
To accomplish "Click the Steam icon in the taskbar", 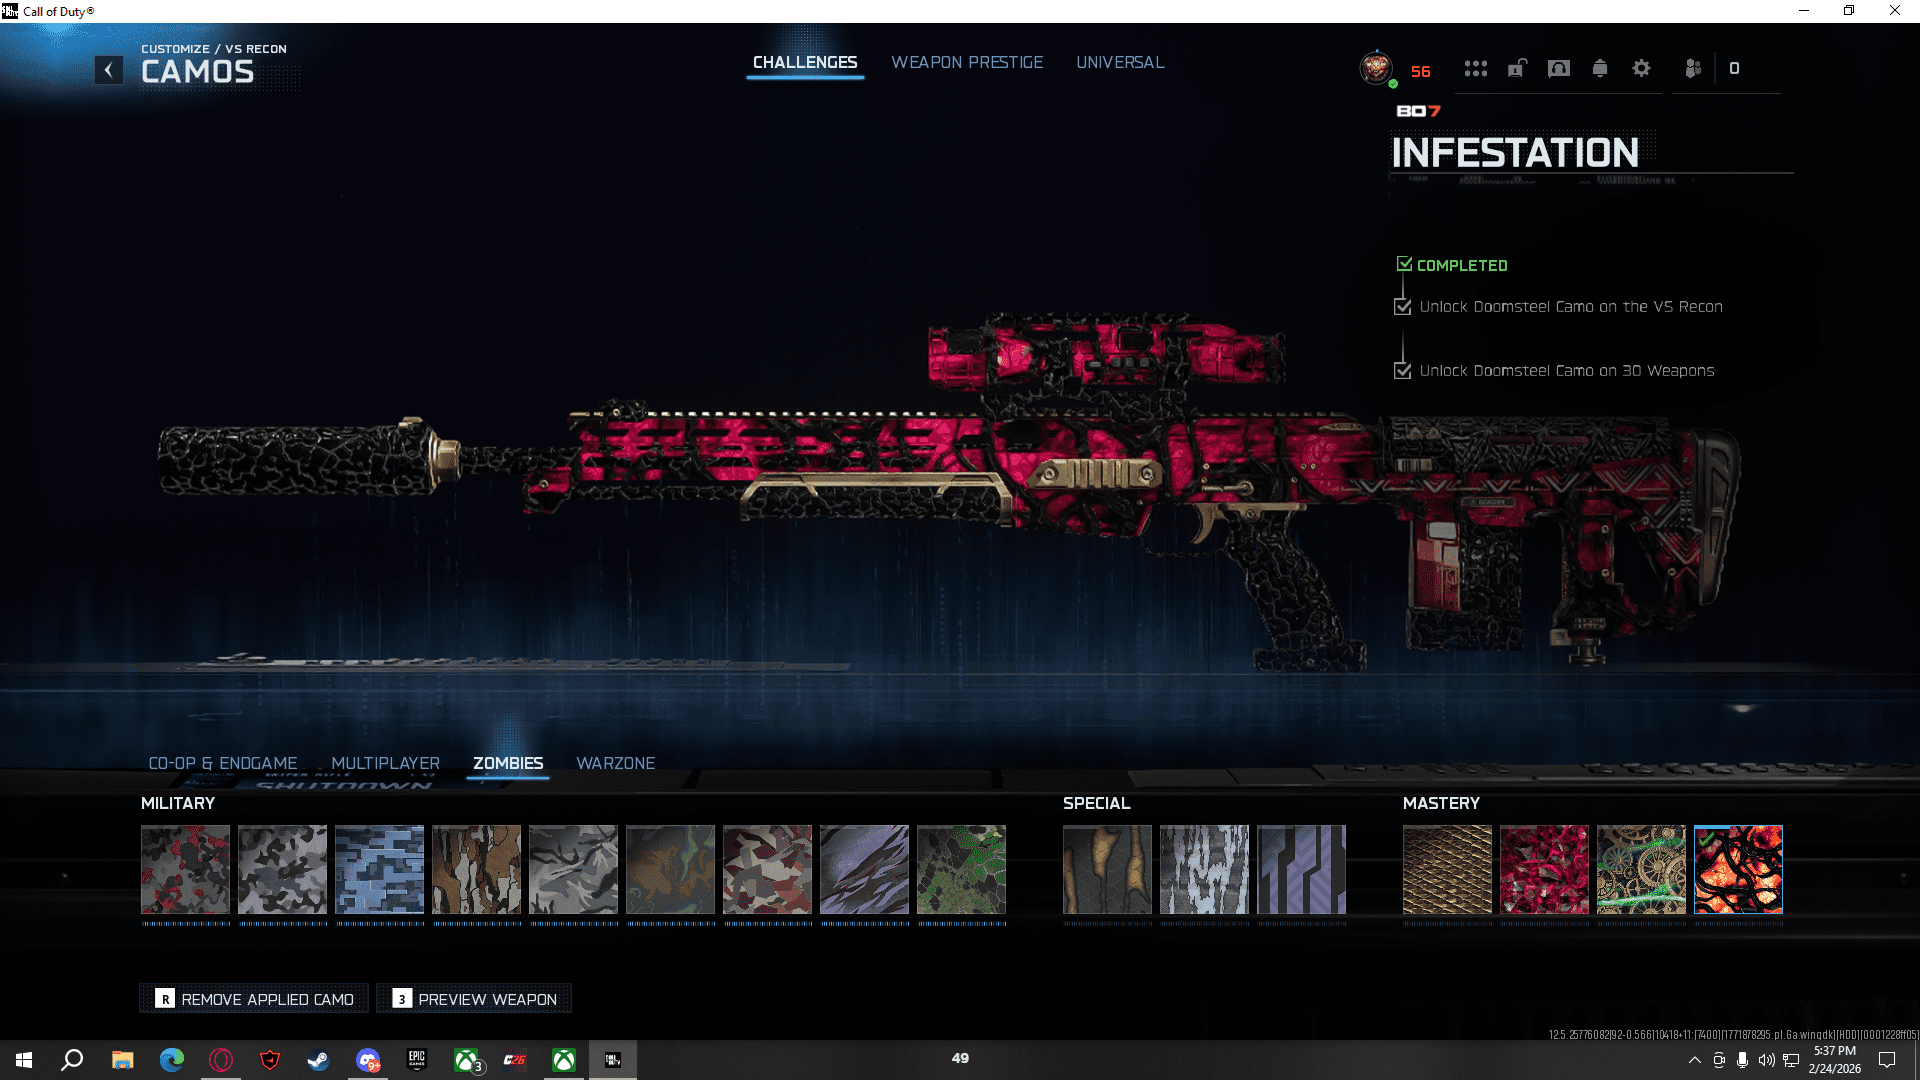I will coord(318,1060).
